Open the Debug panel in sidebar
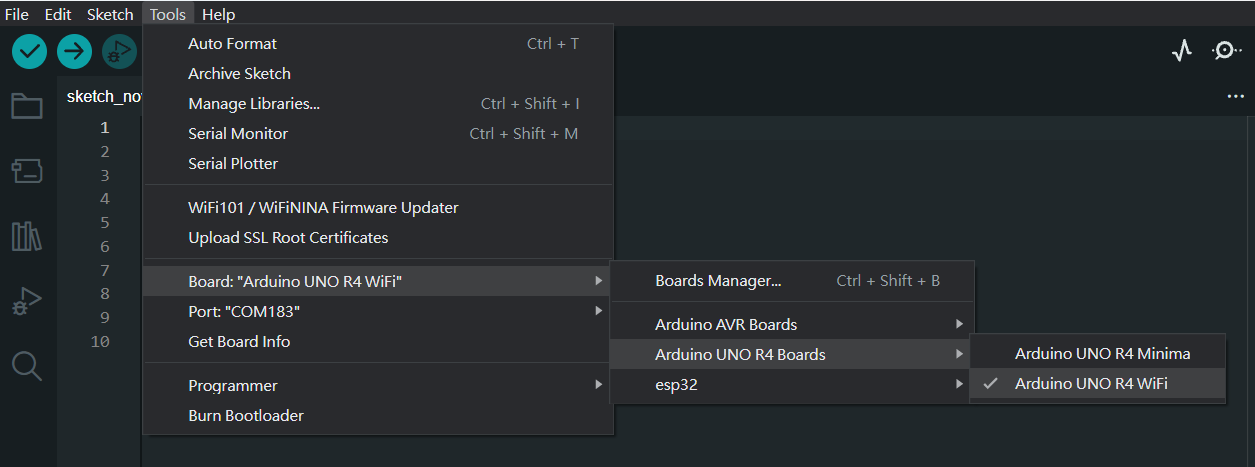Image resolution: width=1255 pixels, height=467 pixels. [27, 301]
